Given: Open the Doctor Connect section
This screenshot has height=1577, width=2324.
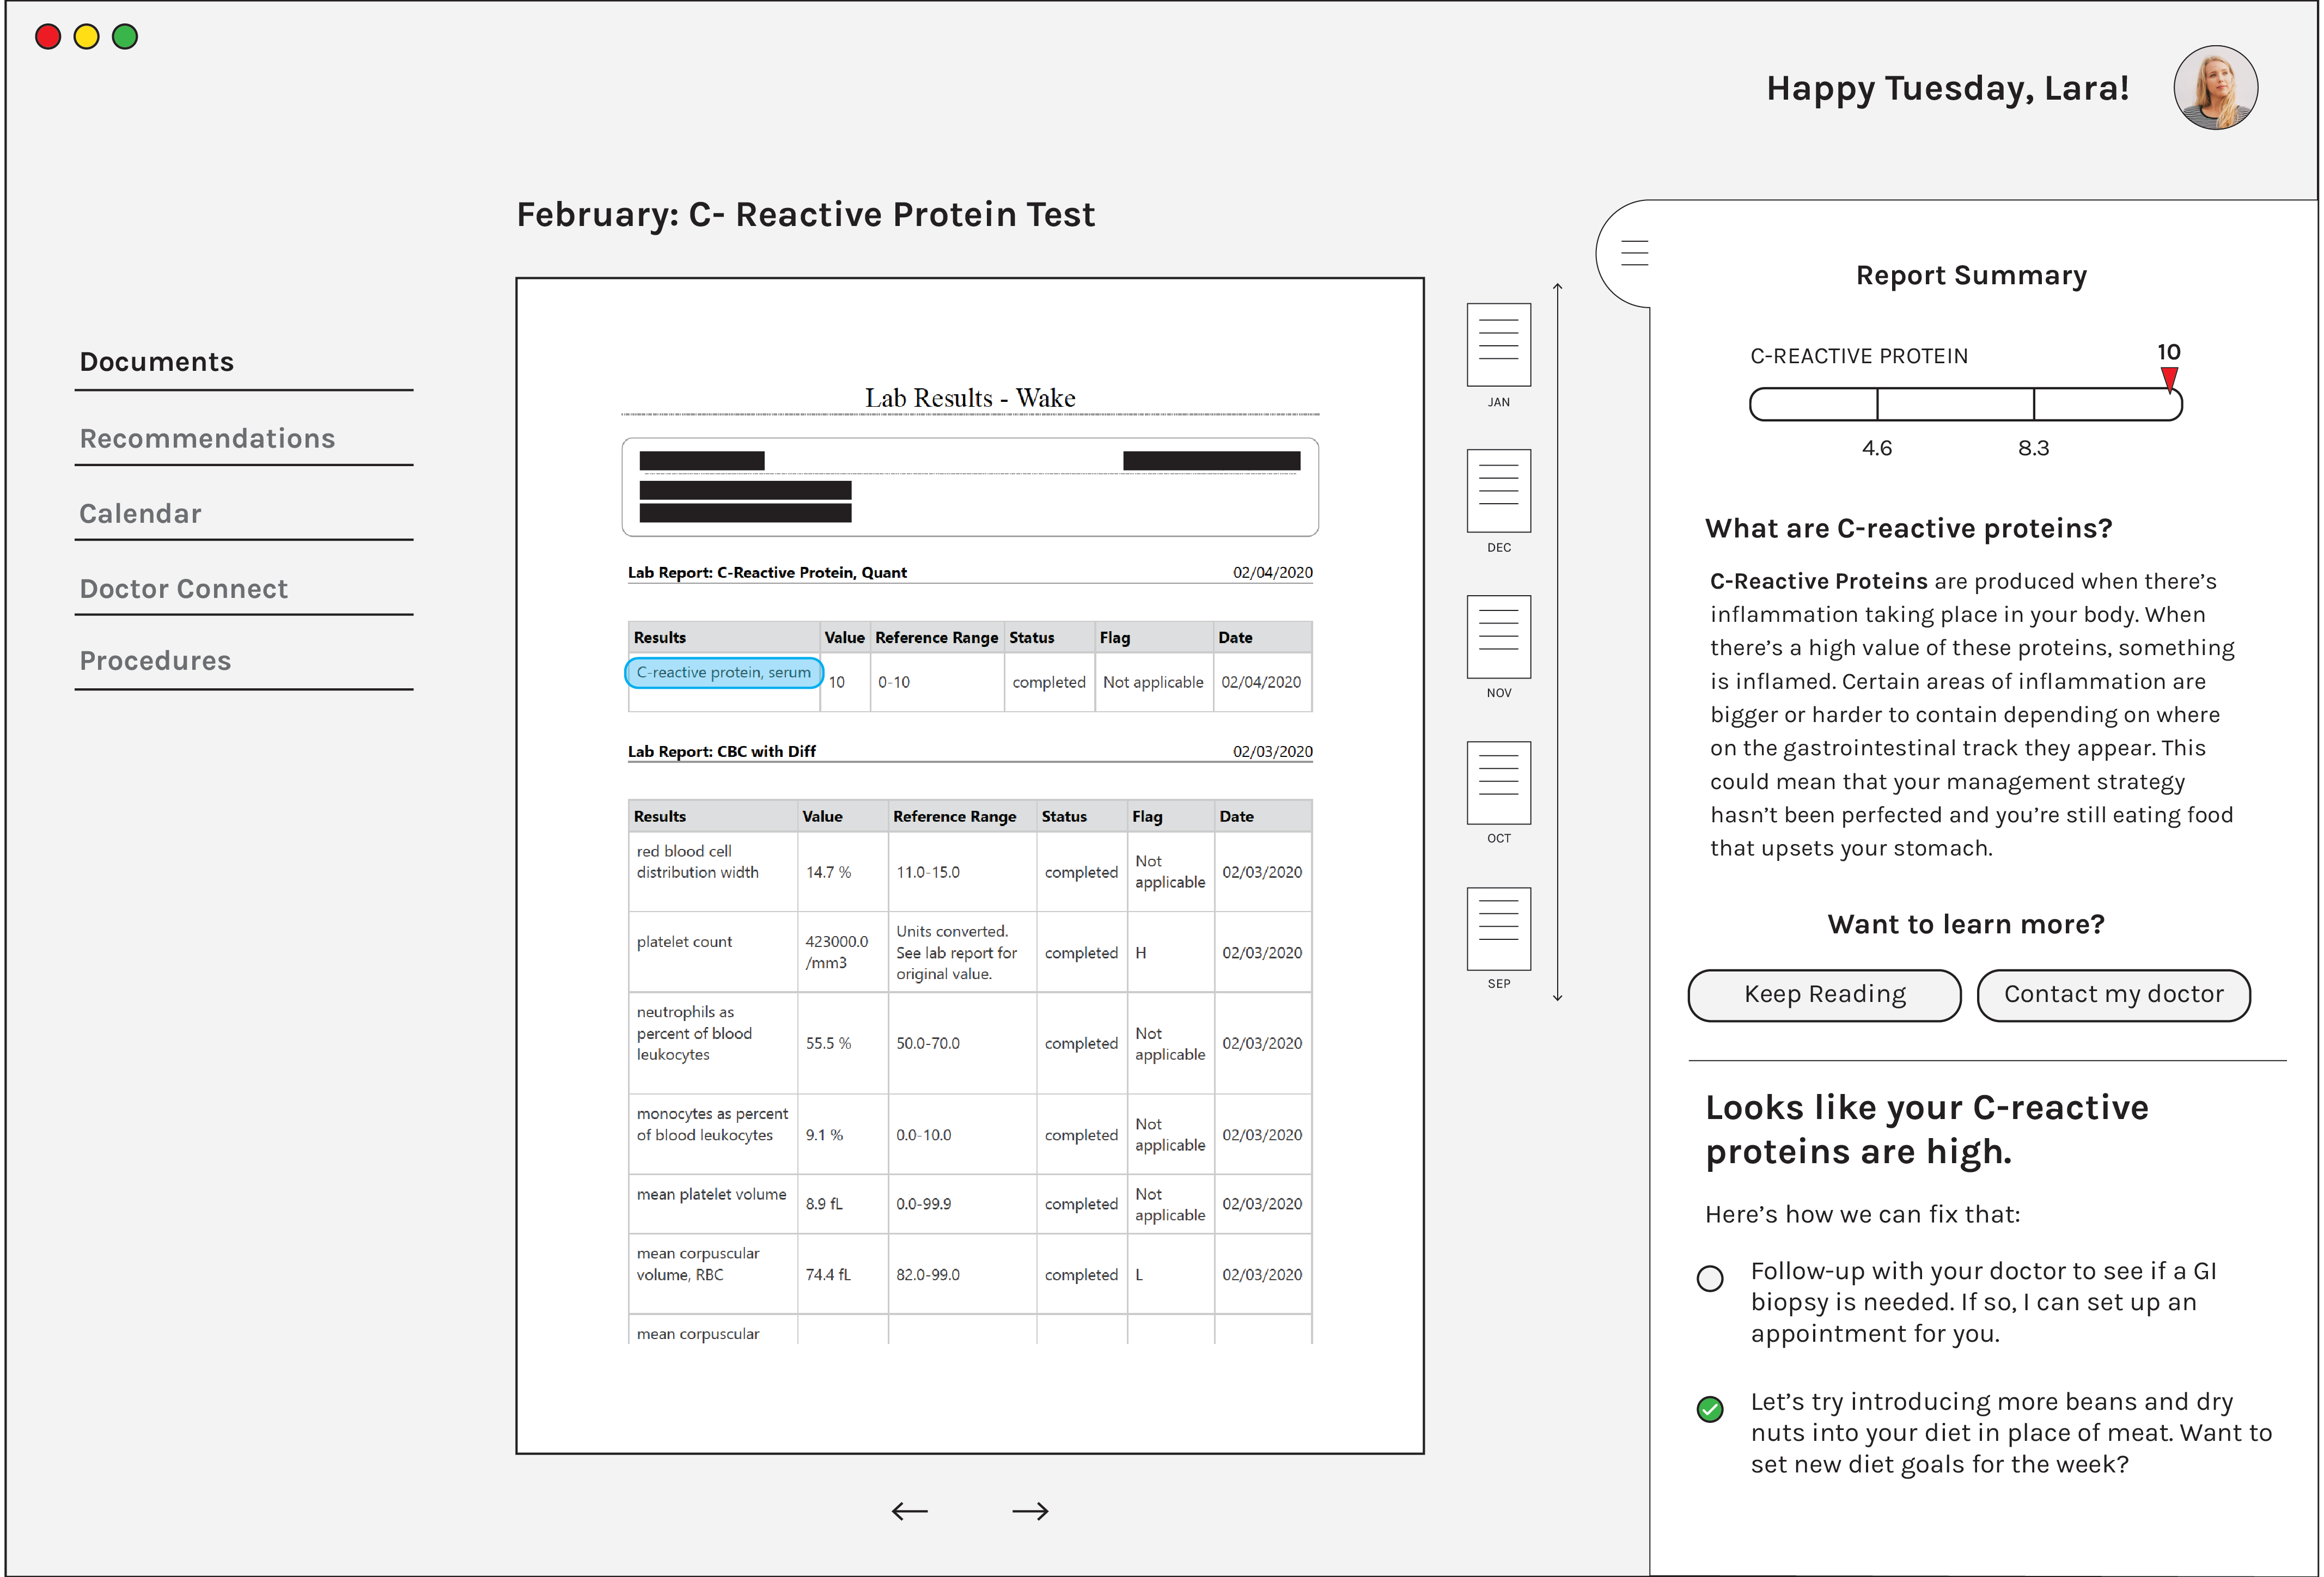Looking at the screenshot, I should pos(183,588).
